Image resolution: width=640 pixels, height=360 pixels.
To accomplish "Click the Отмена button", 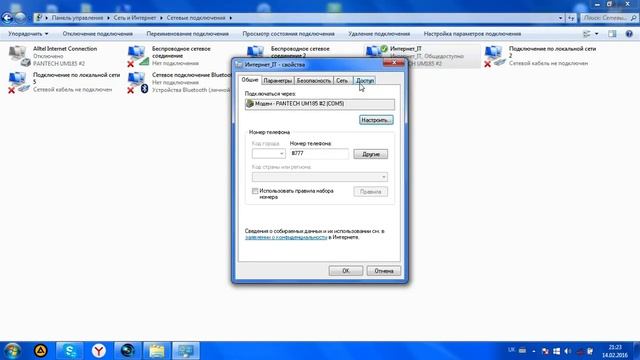I will click(384, 271).
